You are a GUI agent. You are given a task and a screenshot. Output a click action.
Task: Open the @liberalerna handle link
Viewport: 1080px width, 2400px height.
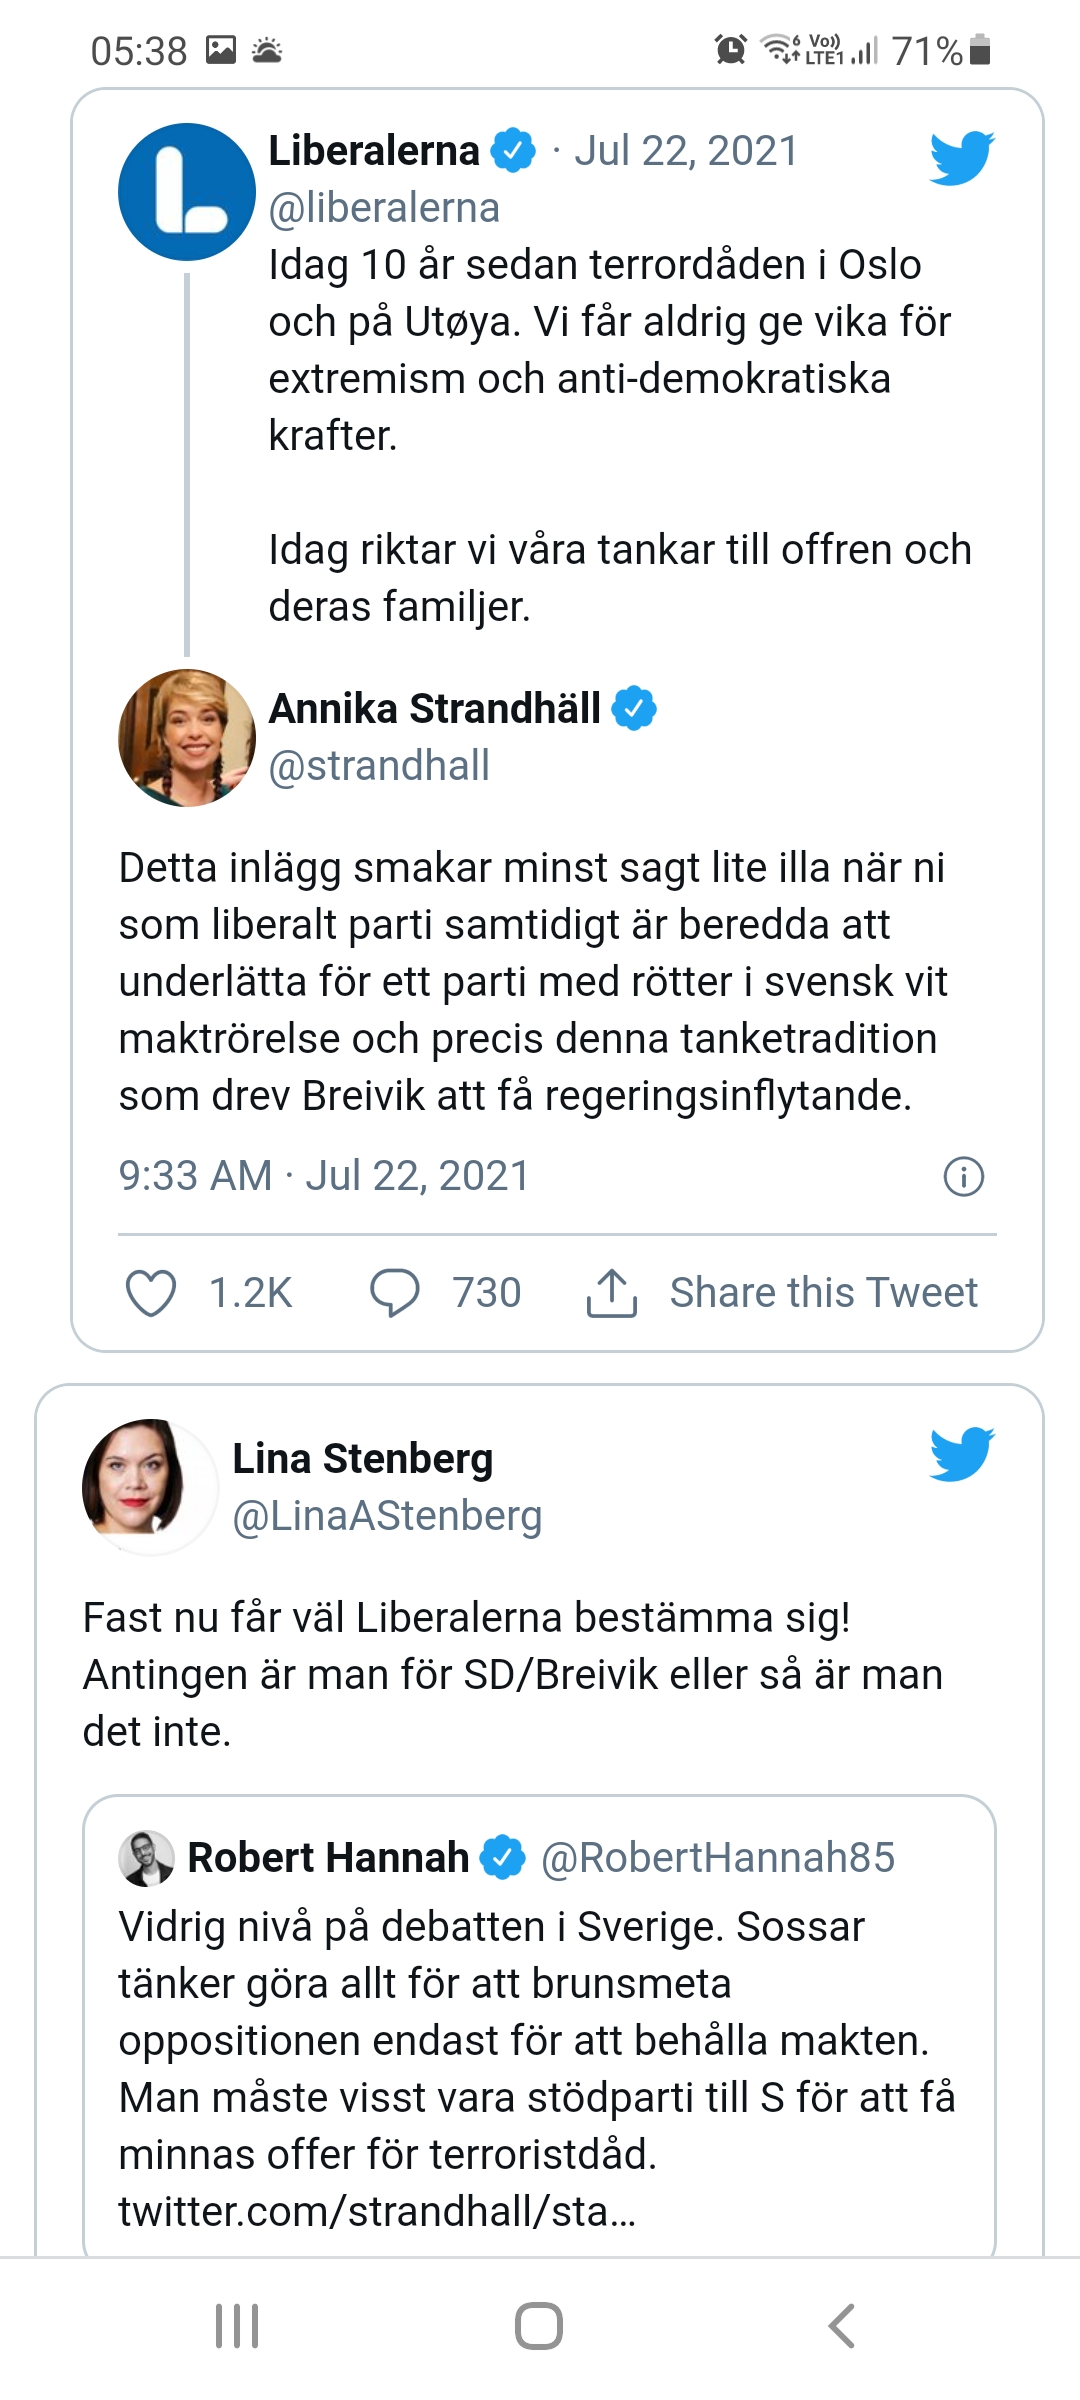(x=384, y=208)
